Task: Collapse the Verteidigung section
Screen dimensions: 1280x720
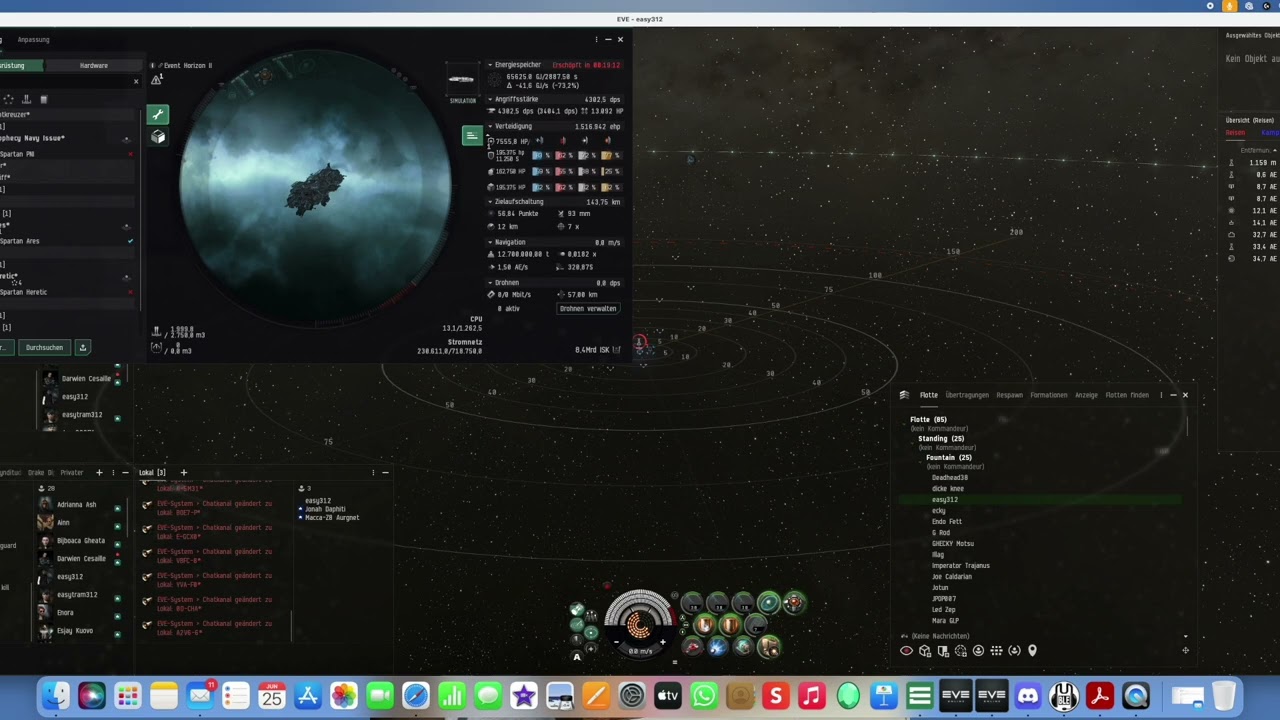Action: [491, 126]
